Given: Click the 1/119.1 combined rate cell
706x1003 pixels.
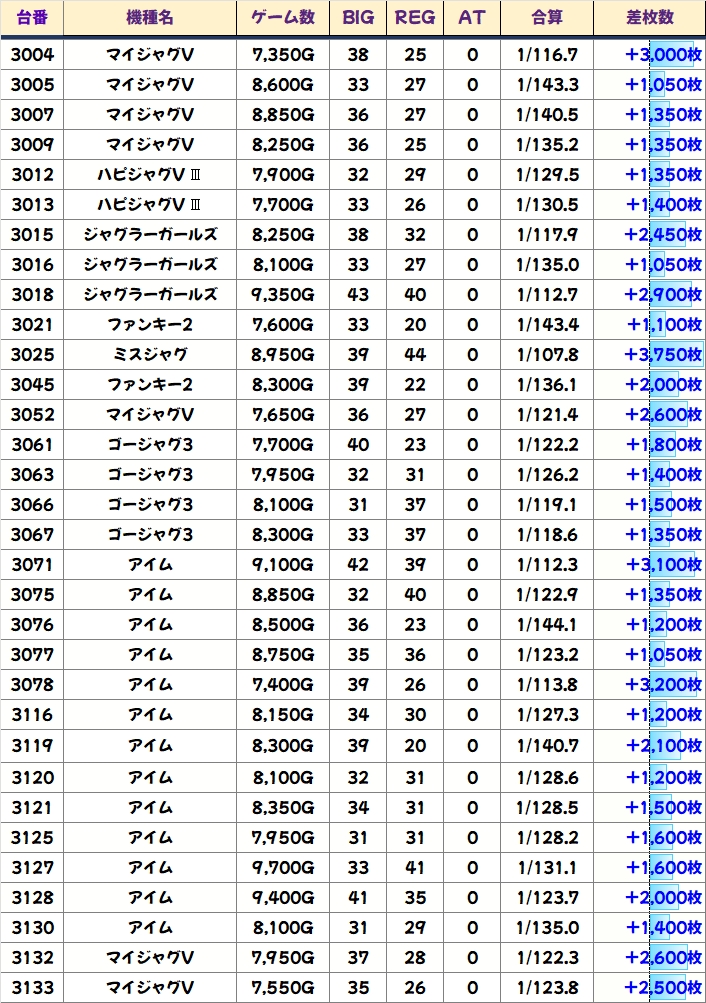Looking at the screenshot, I should tap(547, 505).
